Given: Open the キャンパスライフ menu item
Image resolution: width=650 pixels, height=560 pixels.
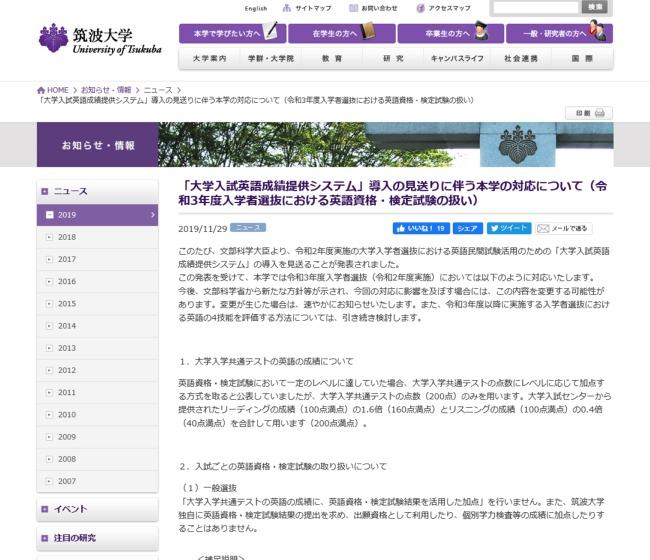Looking at the screenshot, I should [457, 58].
